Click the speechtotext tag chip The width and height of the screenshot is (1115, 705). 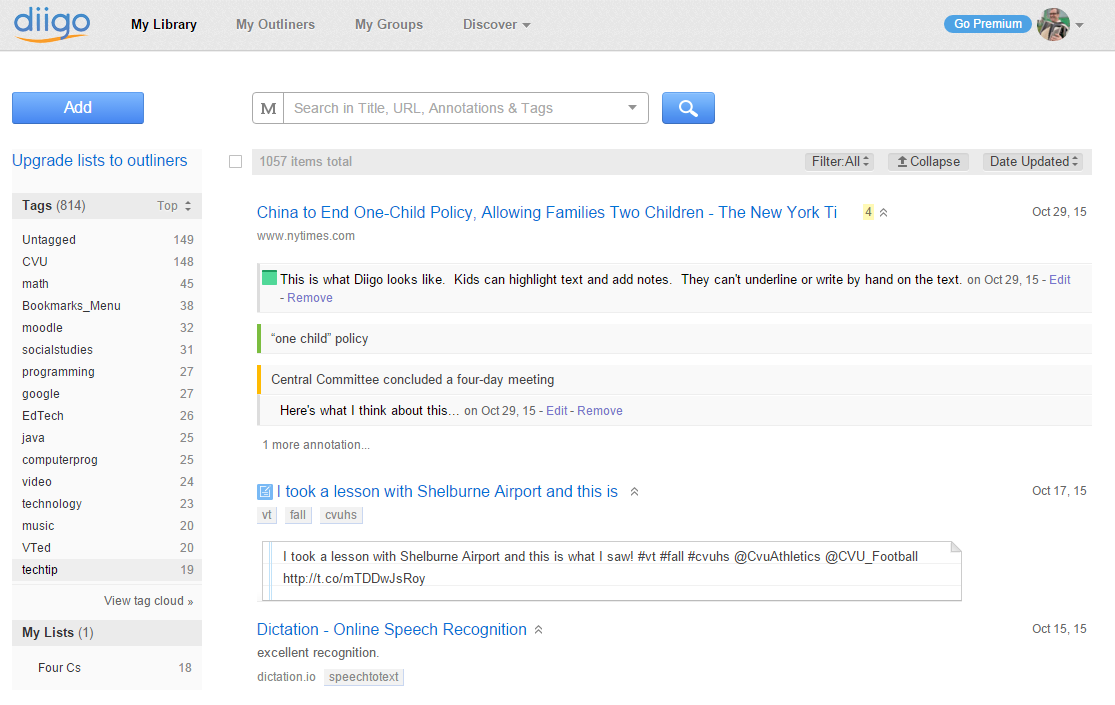pos(363,677)
